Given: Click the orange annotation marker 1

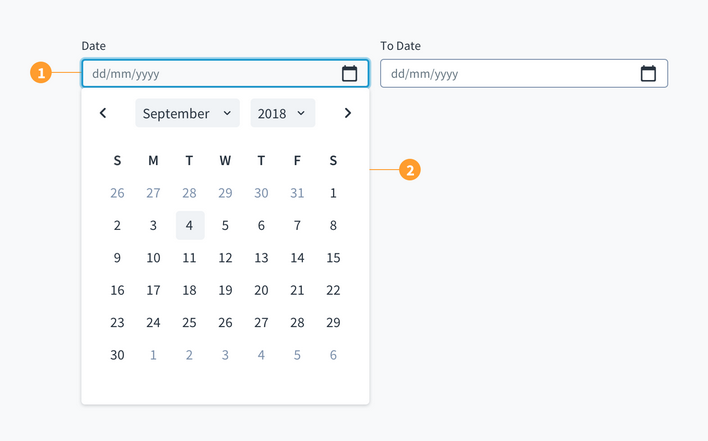Looking at the screenshot, I should (x=41, y=73).
